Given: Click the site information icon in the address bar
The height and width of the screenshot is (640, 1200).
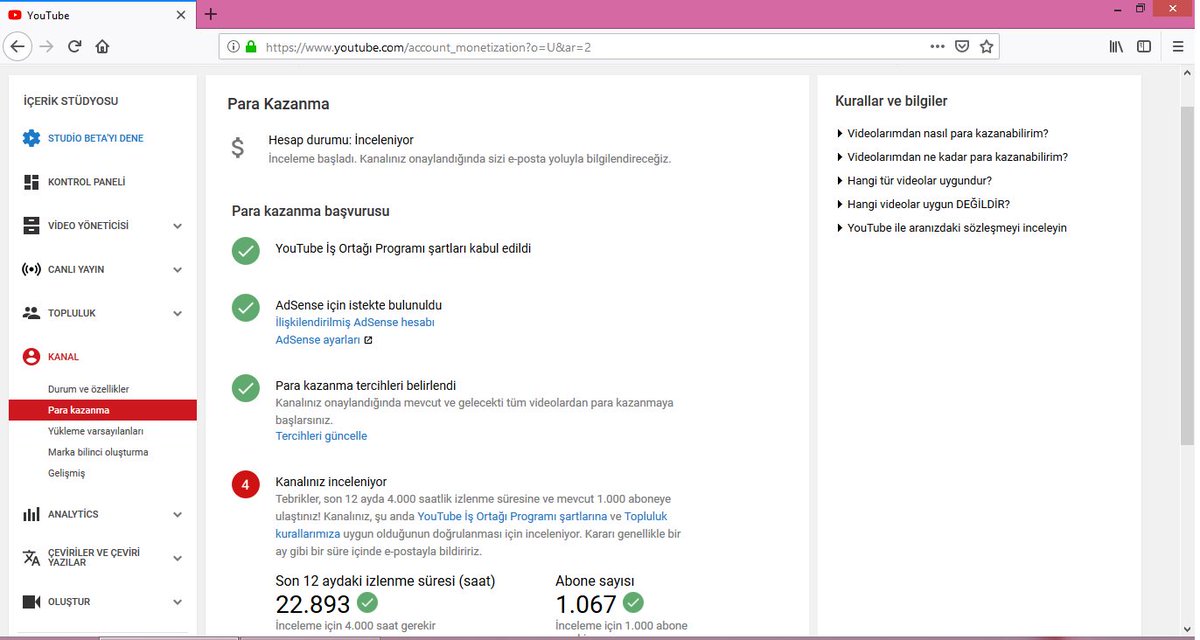Looking at the screenshot, I should (233, 46).
